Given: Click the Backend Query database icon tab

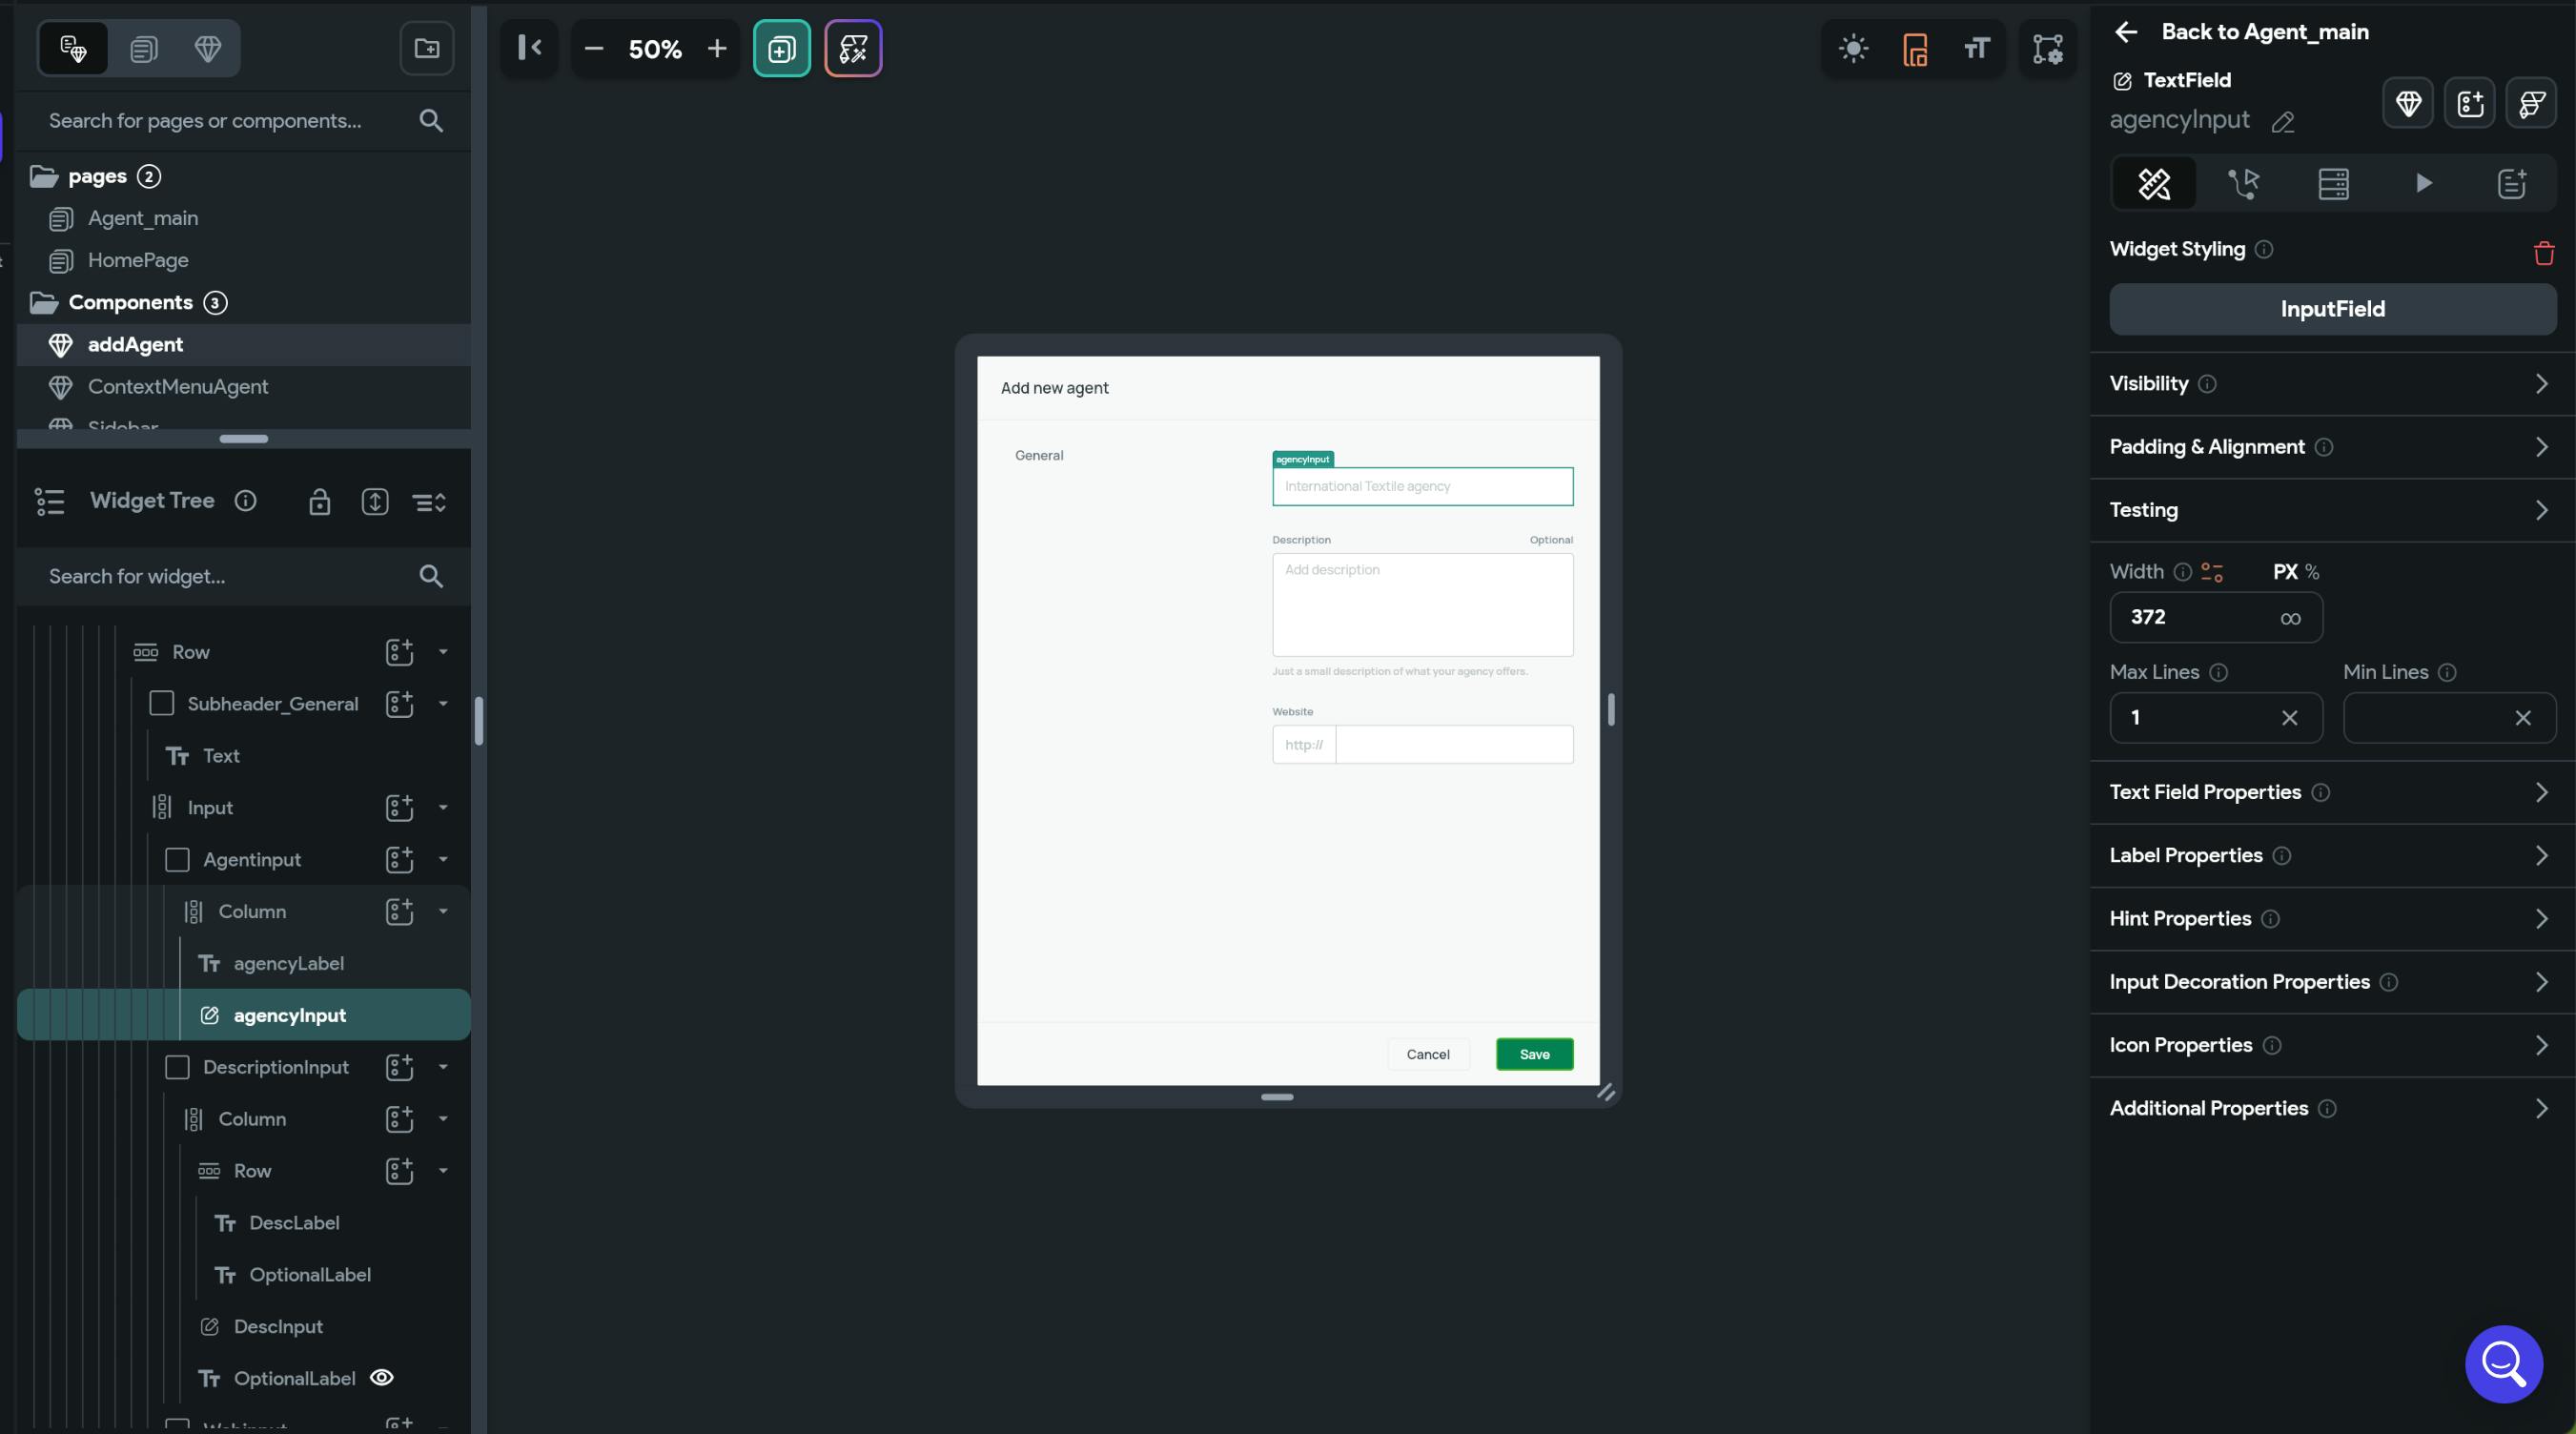Looking at the screenshot, I should coord(2333,183).
